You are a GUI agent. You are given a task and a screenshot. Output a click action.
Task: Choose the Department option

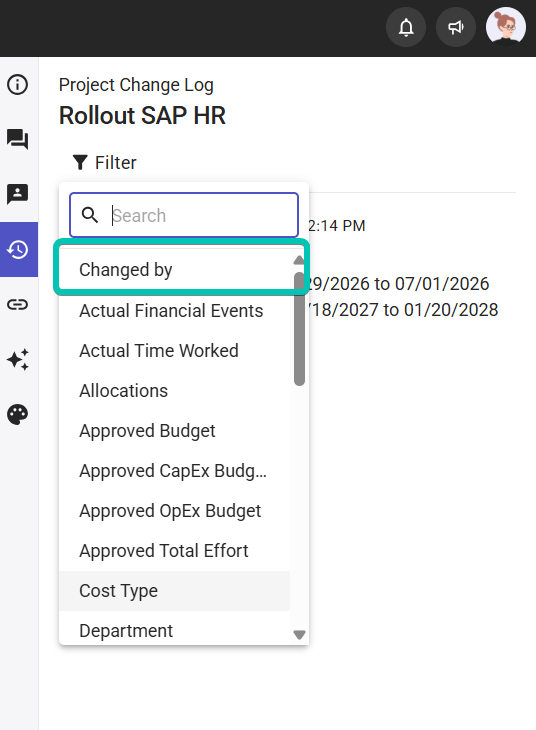(175, 628)
